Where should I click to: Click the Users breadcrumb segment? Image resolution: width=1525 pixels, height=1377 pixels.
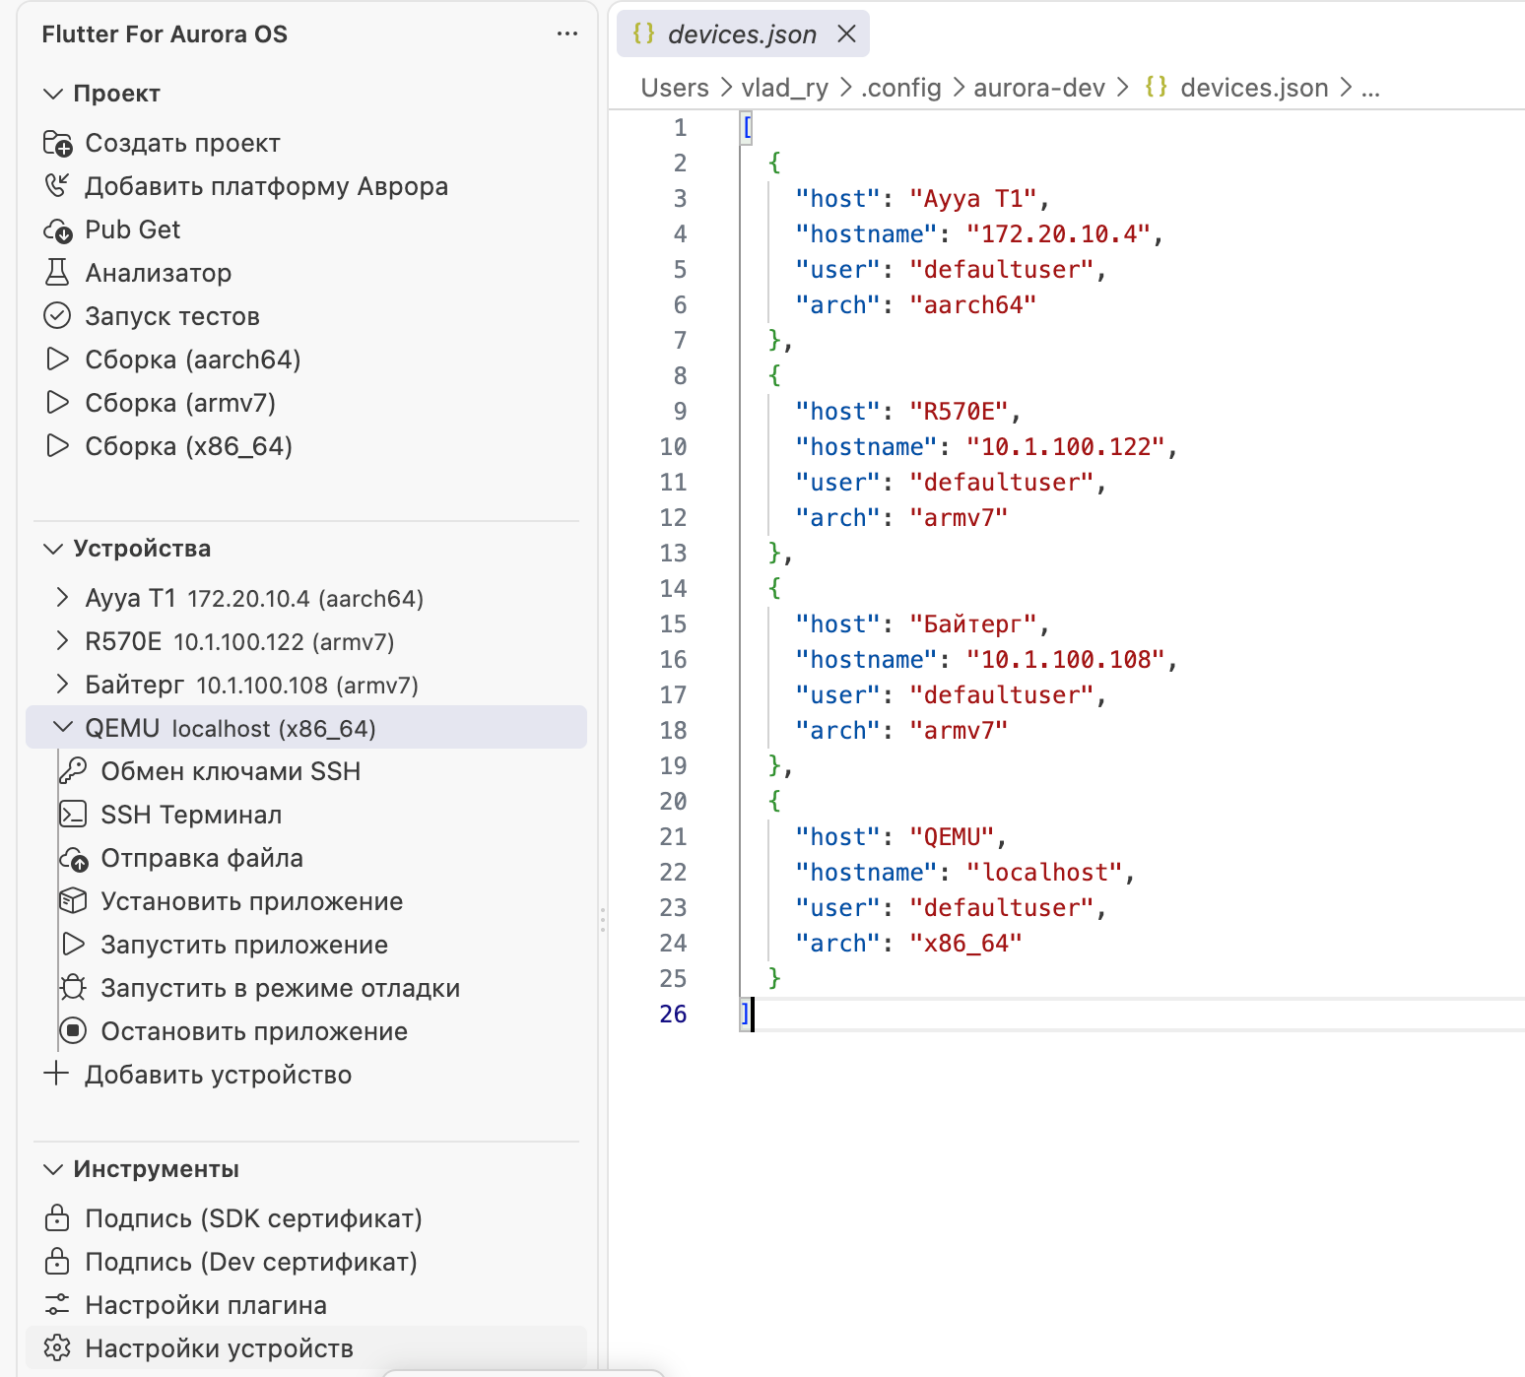[x=674, y=88]
